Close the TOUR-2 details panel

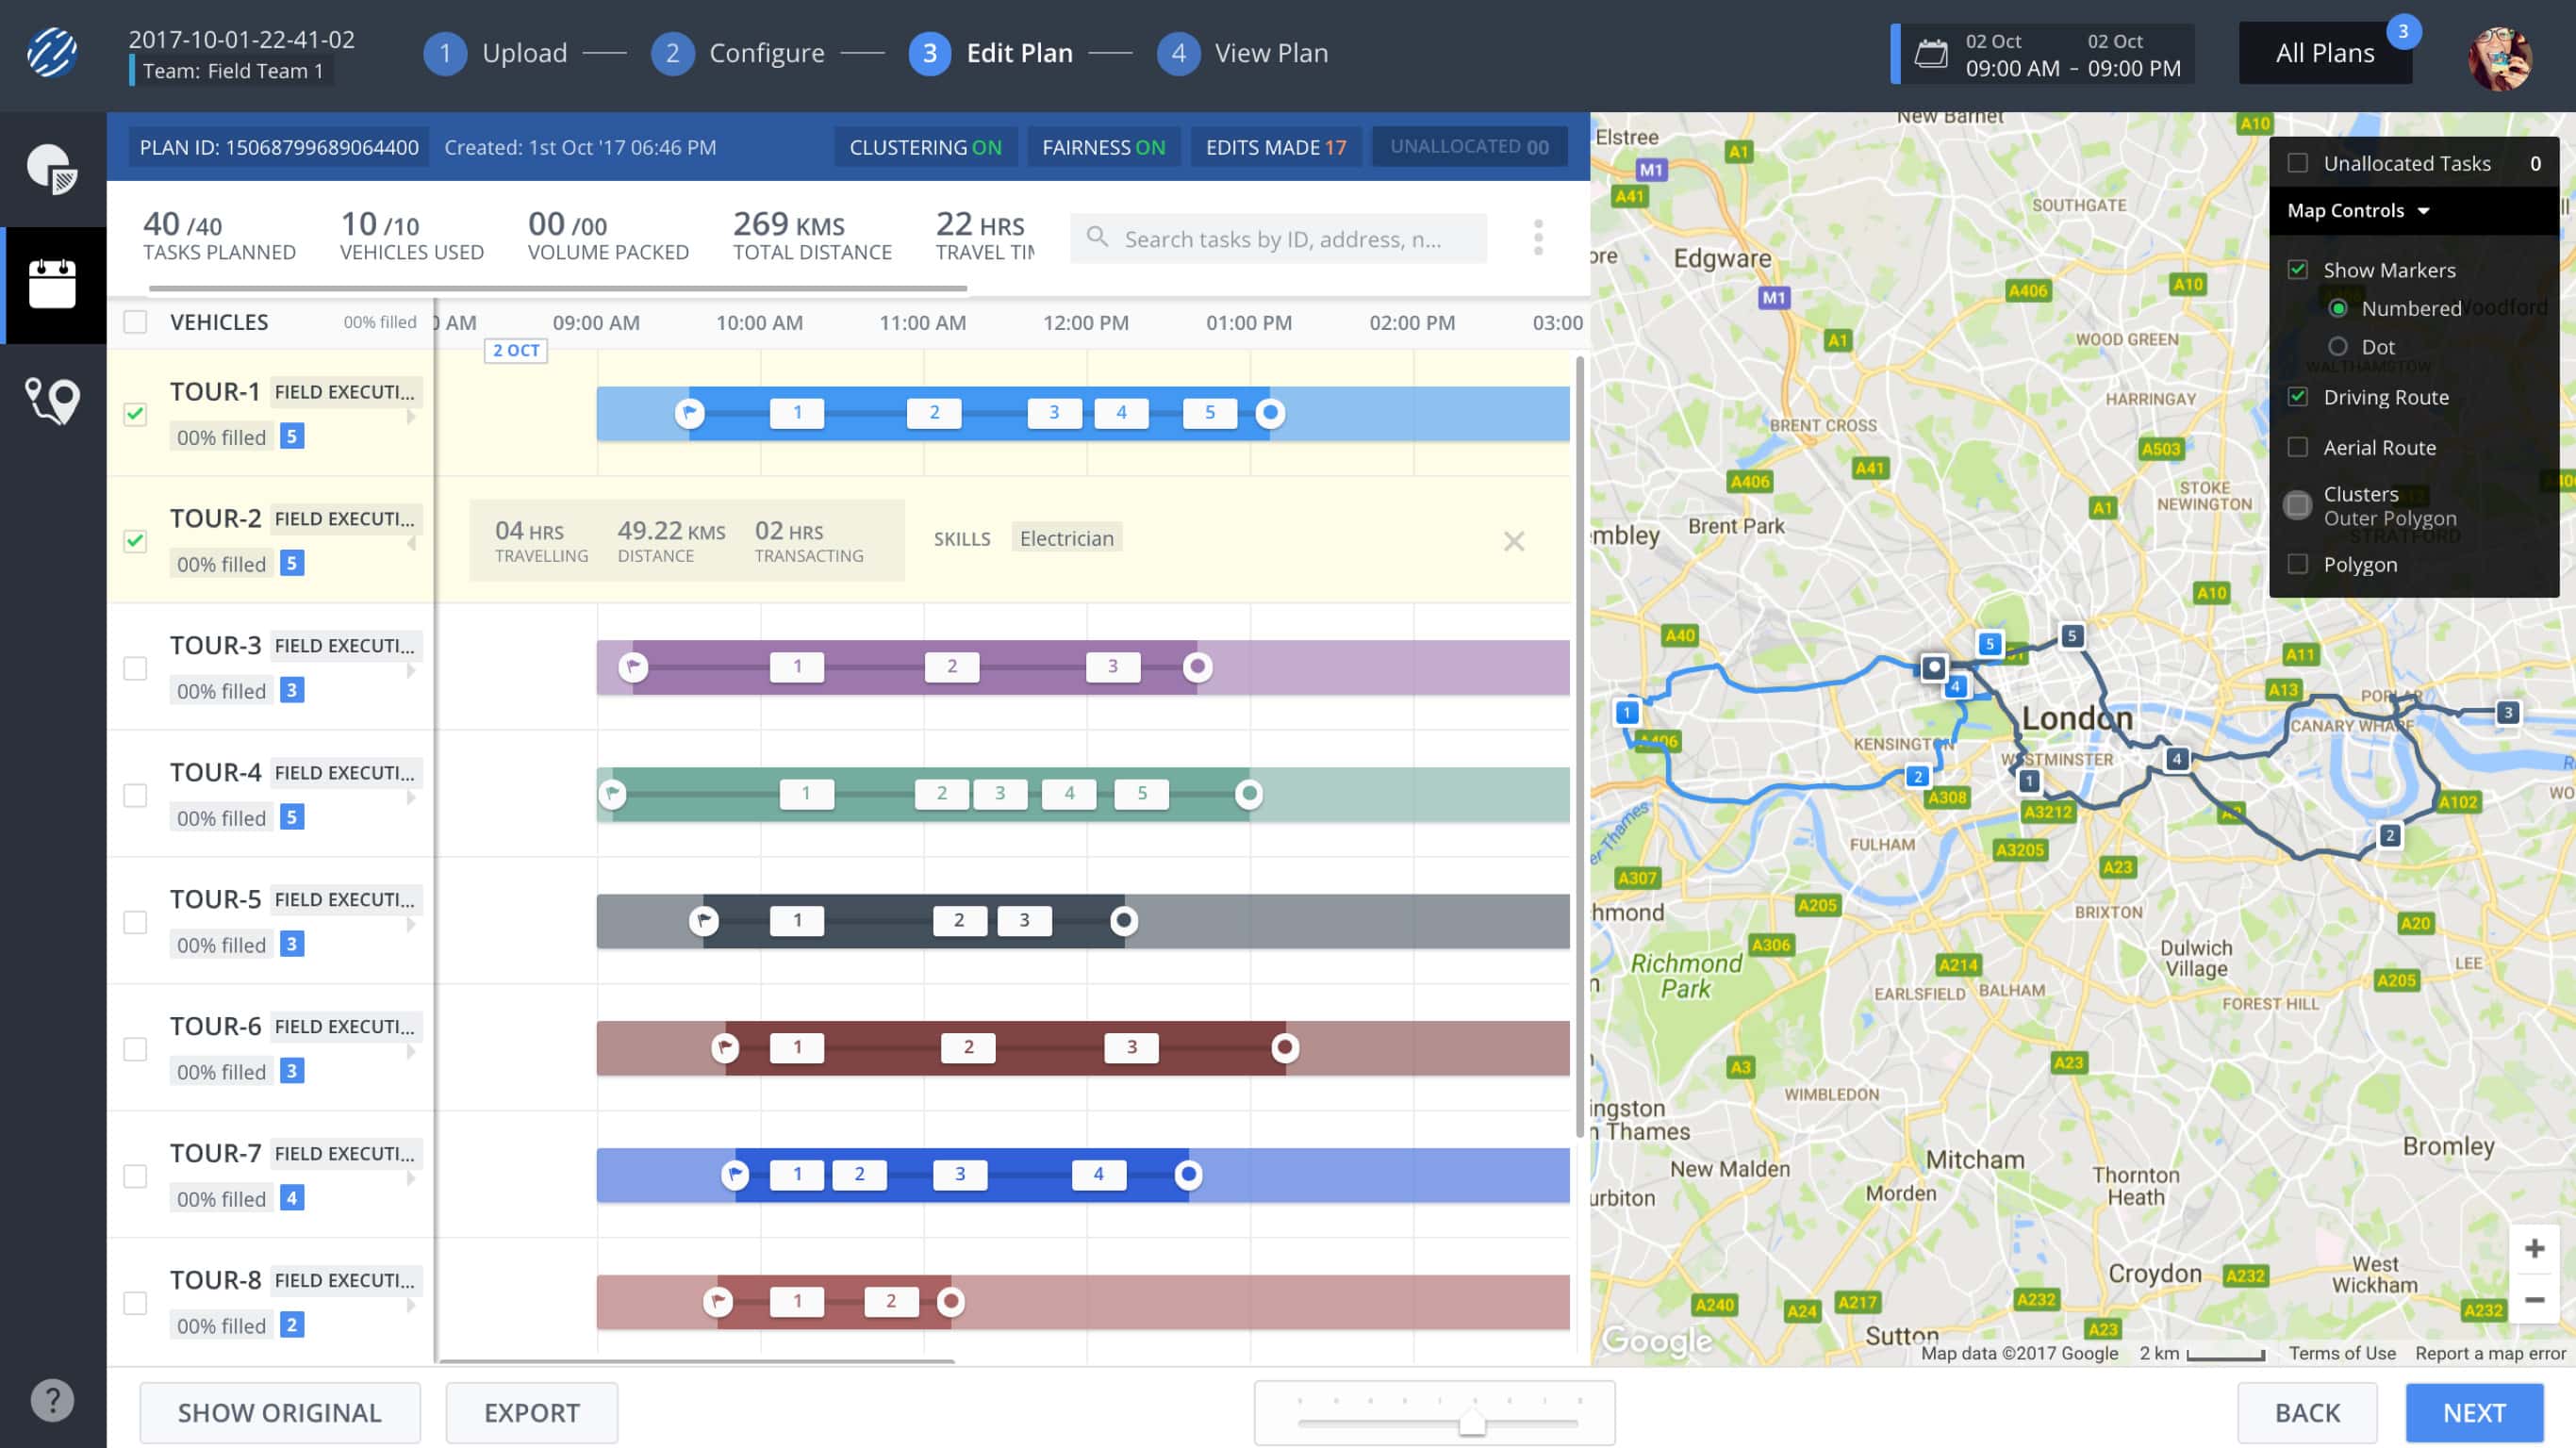pos(1514,541)
